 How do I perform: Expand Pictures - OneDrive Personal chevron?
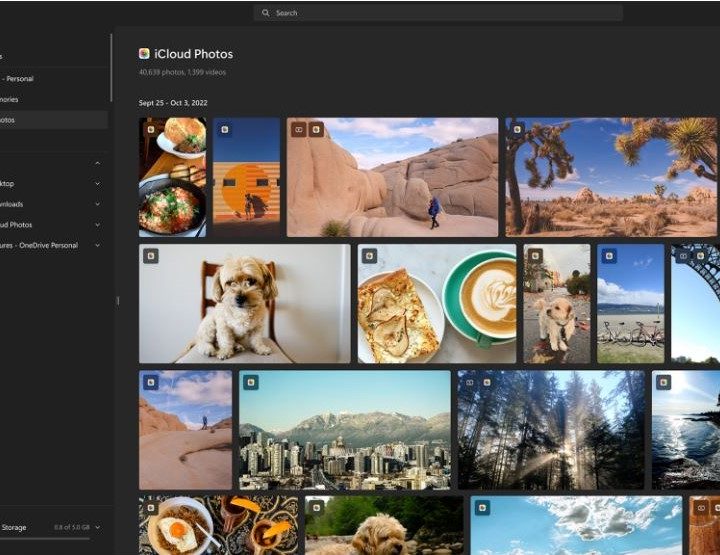point(97,245)
